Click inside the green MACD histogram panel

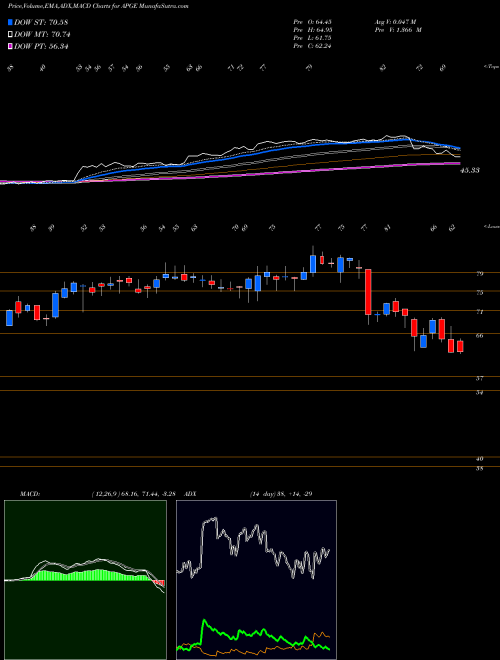tap(85, 580)
